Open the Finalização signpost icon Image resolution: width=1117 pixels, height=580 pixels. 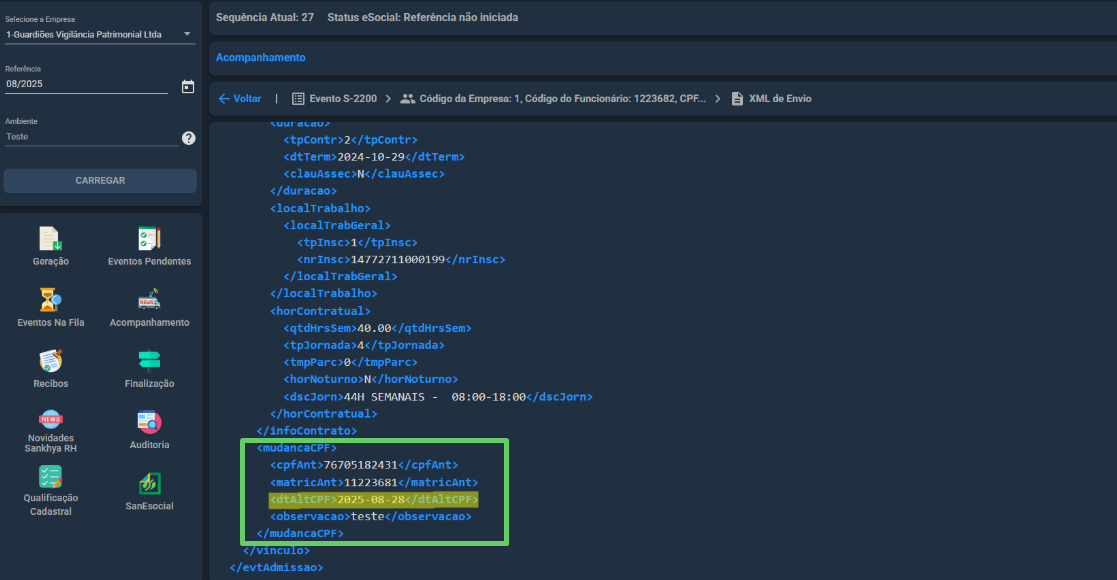149,361
